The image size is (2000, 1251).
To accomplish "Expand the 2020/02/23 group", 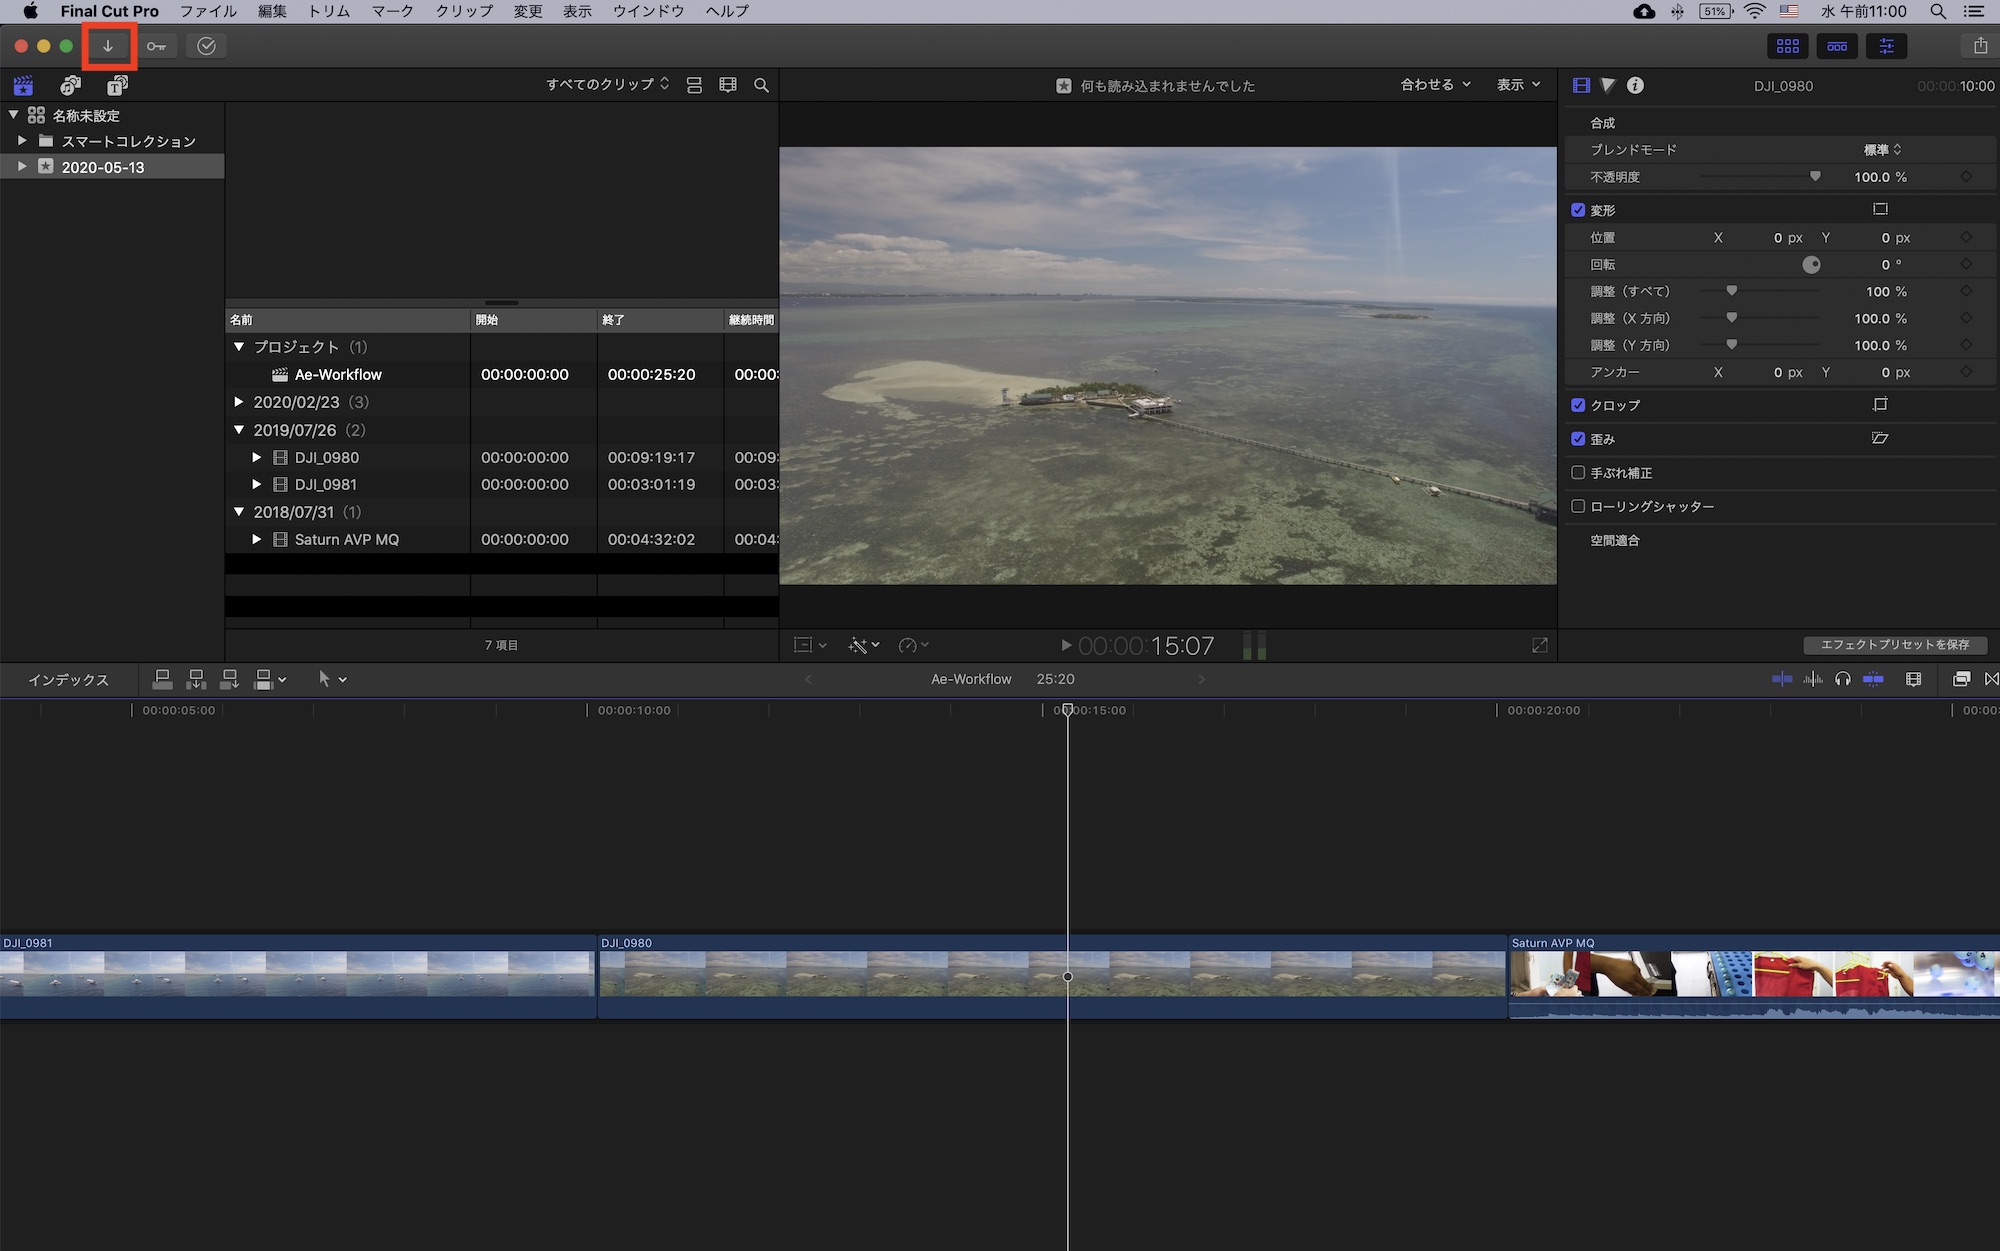I will pyautogui.click(x=239, y=402).
